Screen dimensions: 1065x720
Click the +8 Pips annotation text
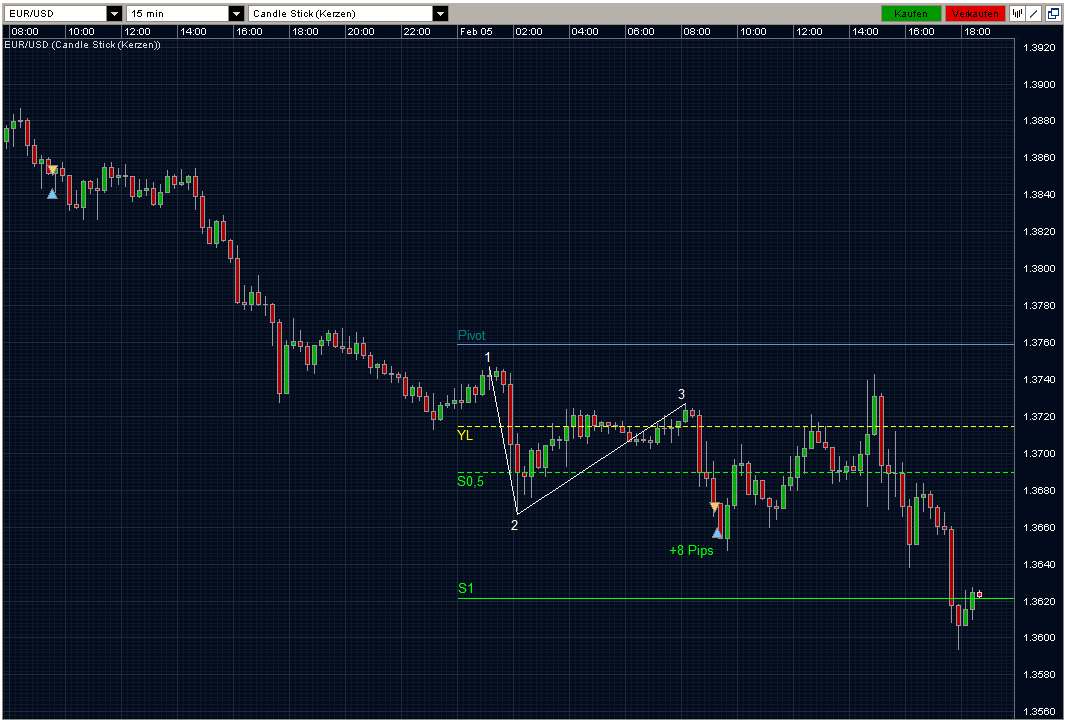tap(691, 550)
